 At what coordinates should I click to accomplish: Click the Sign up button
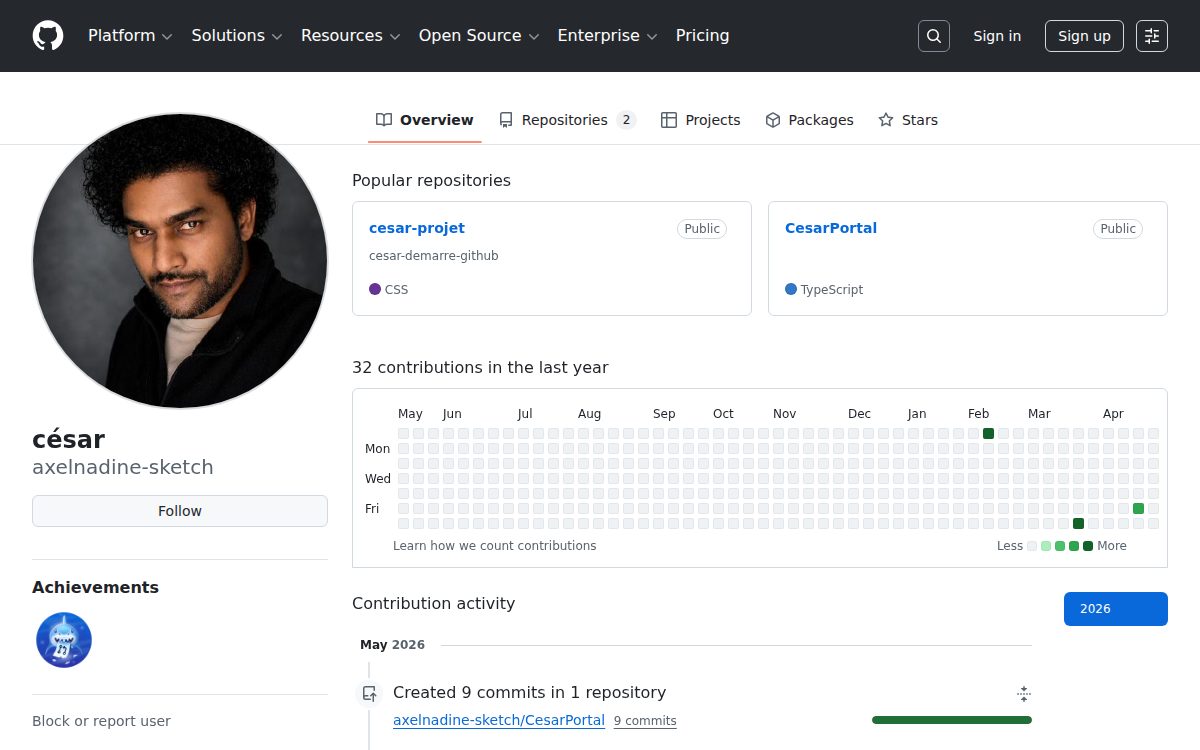click(x=1084, y=36)
